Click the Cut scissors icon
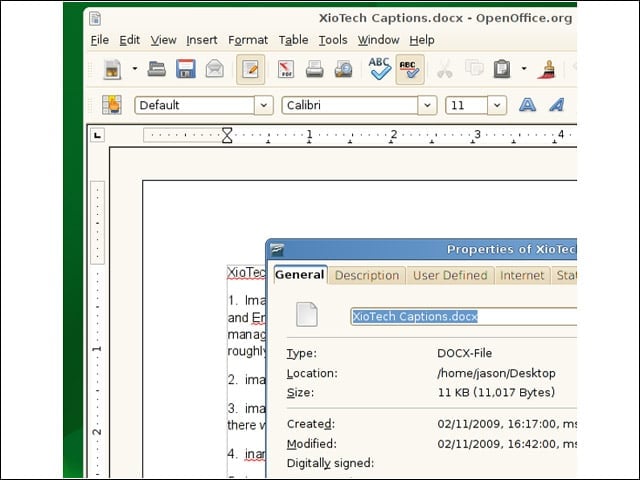Screen dimensions: 640x480 point(444,69)
